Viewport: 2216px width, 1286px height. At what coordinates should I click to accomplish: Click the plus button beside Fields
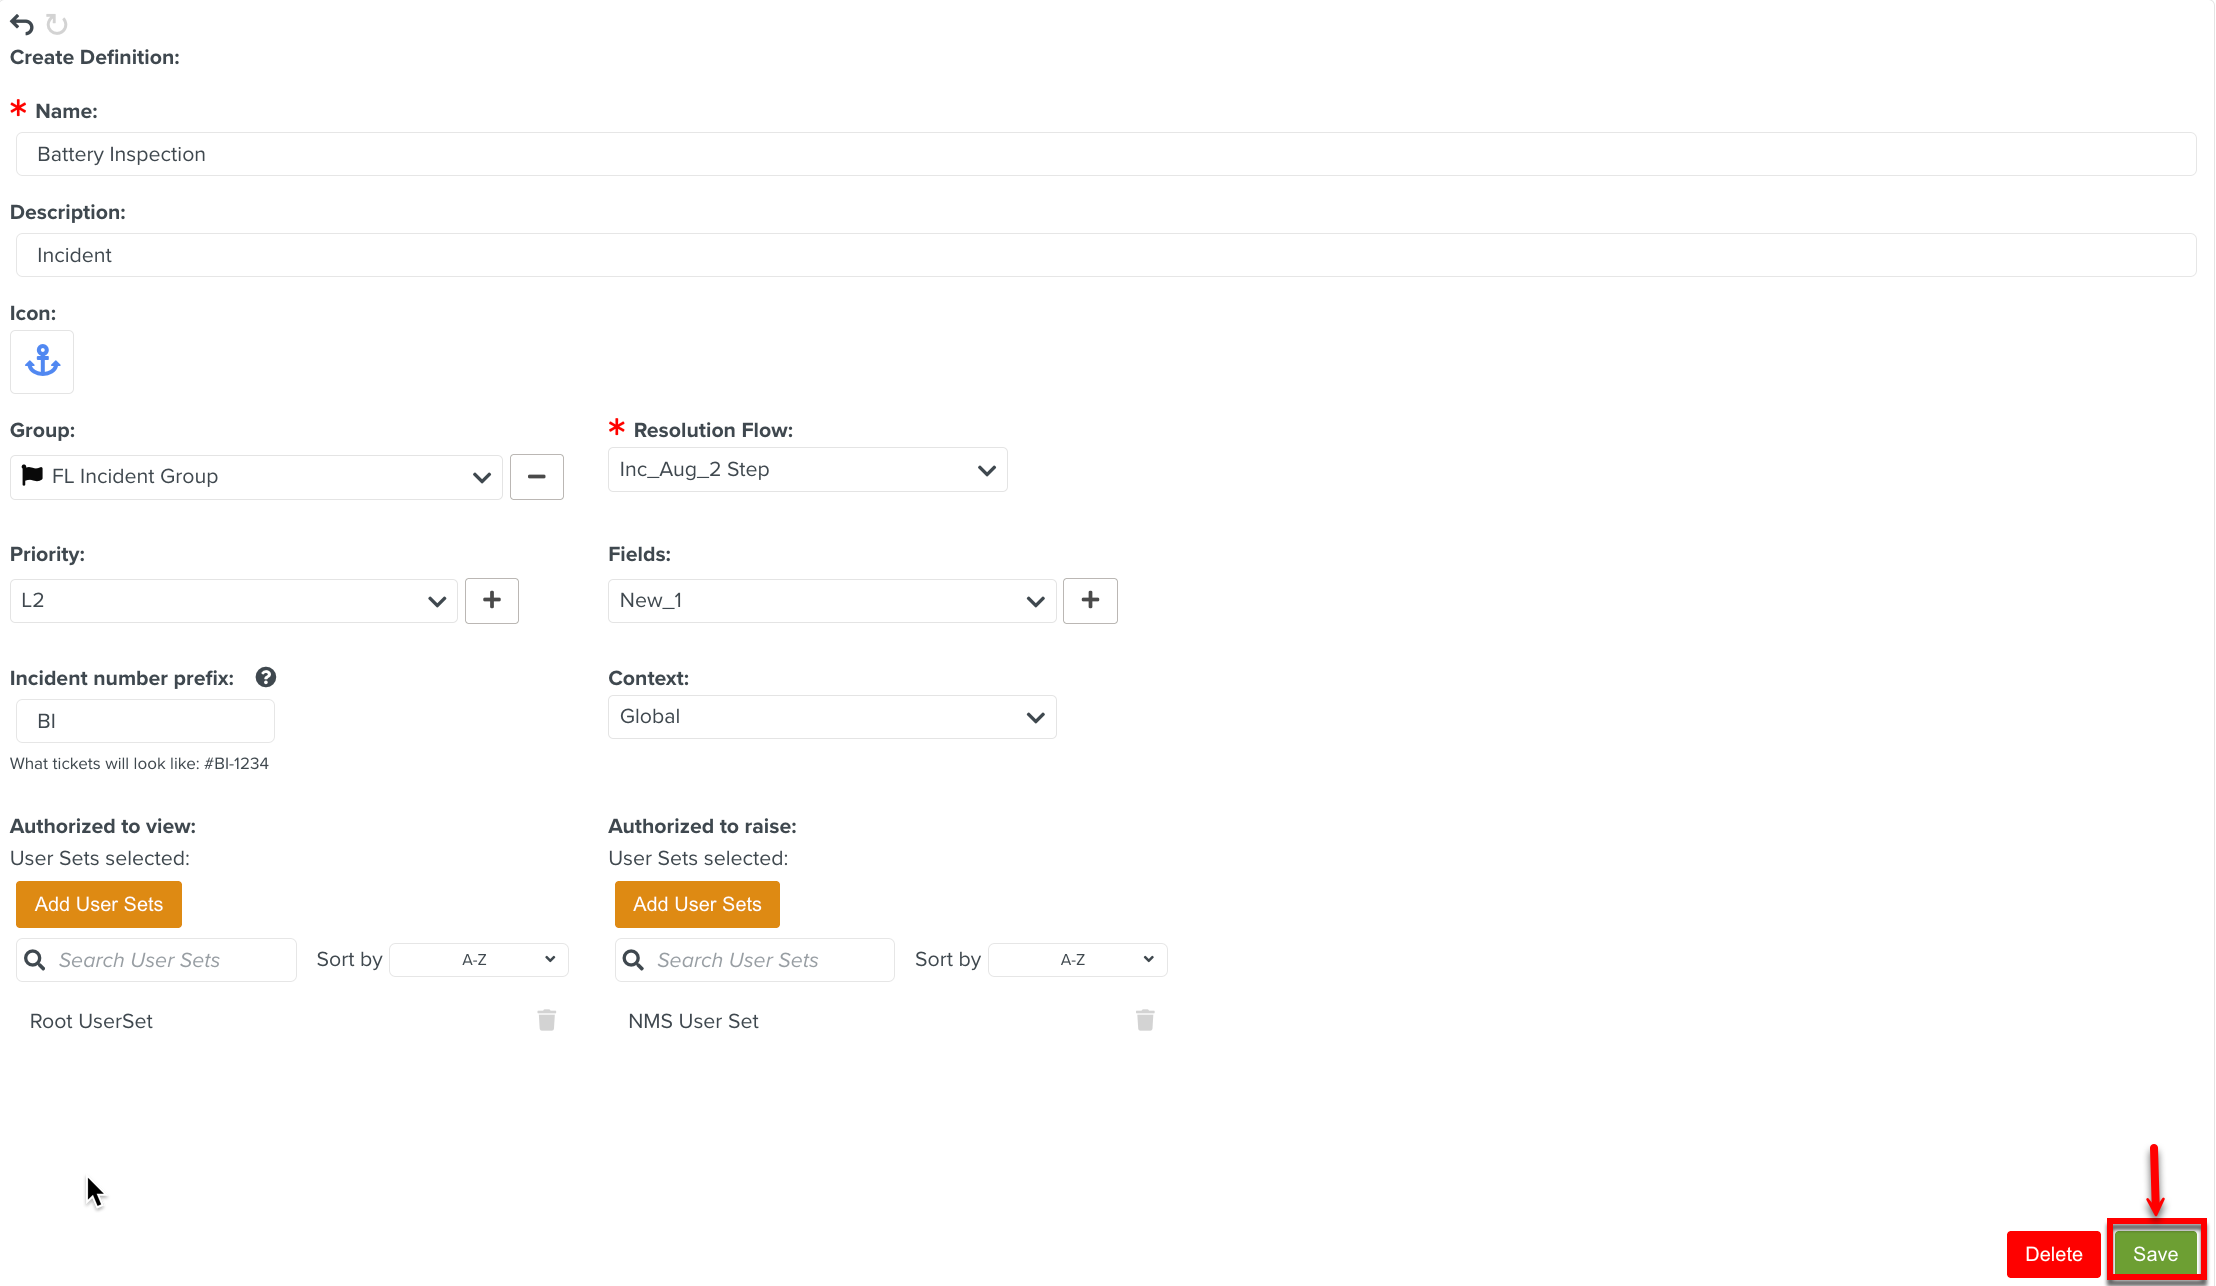click(x=1089, y=600)
